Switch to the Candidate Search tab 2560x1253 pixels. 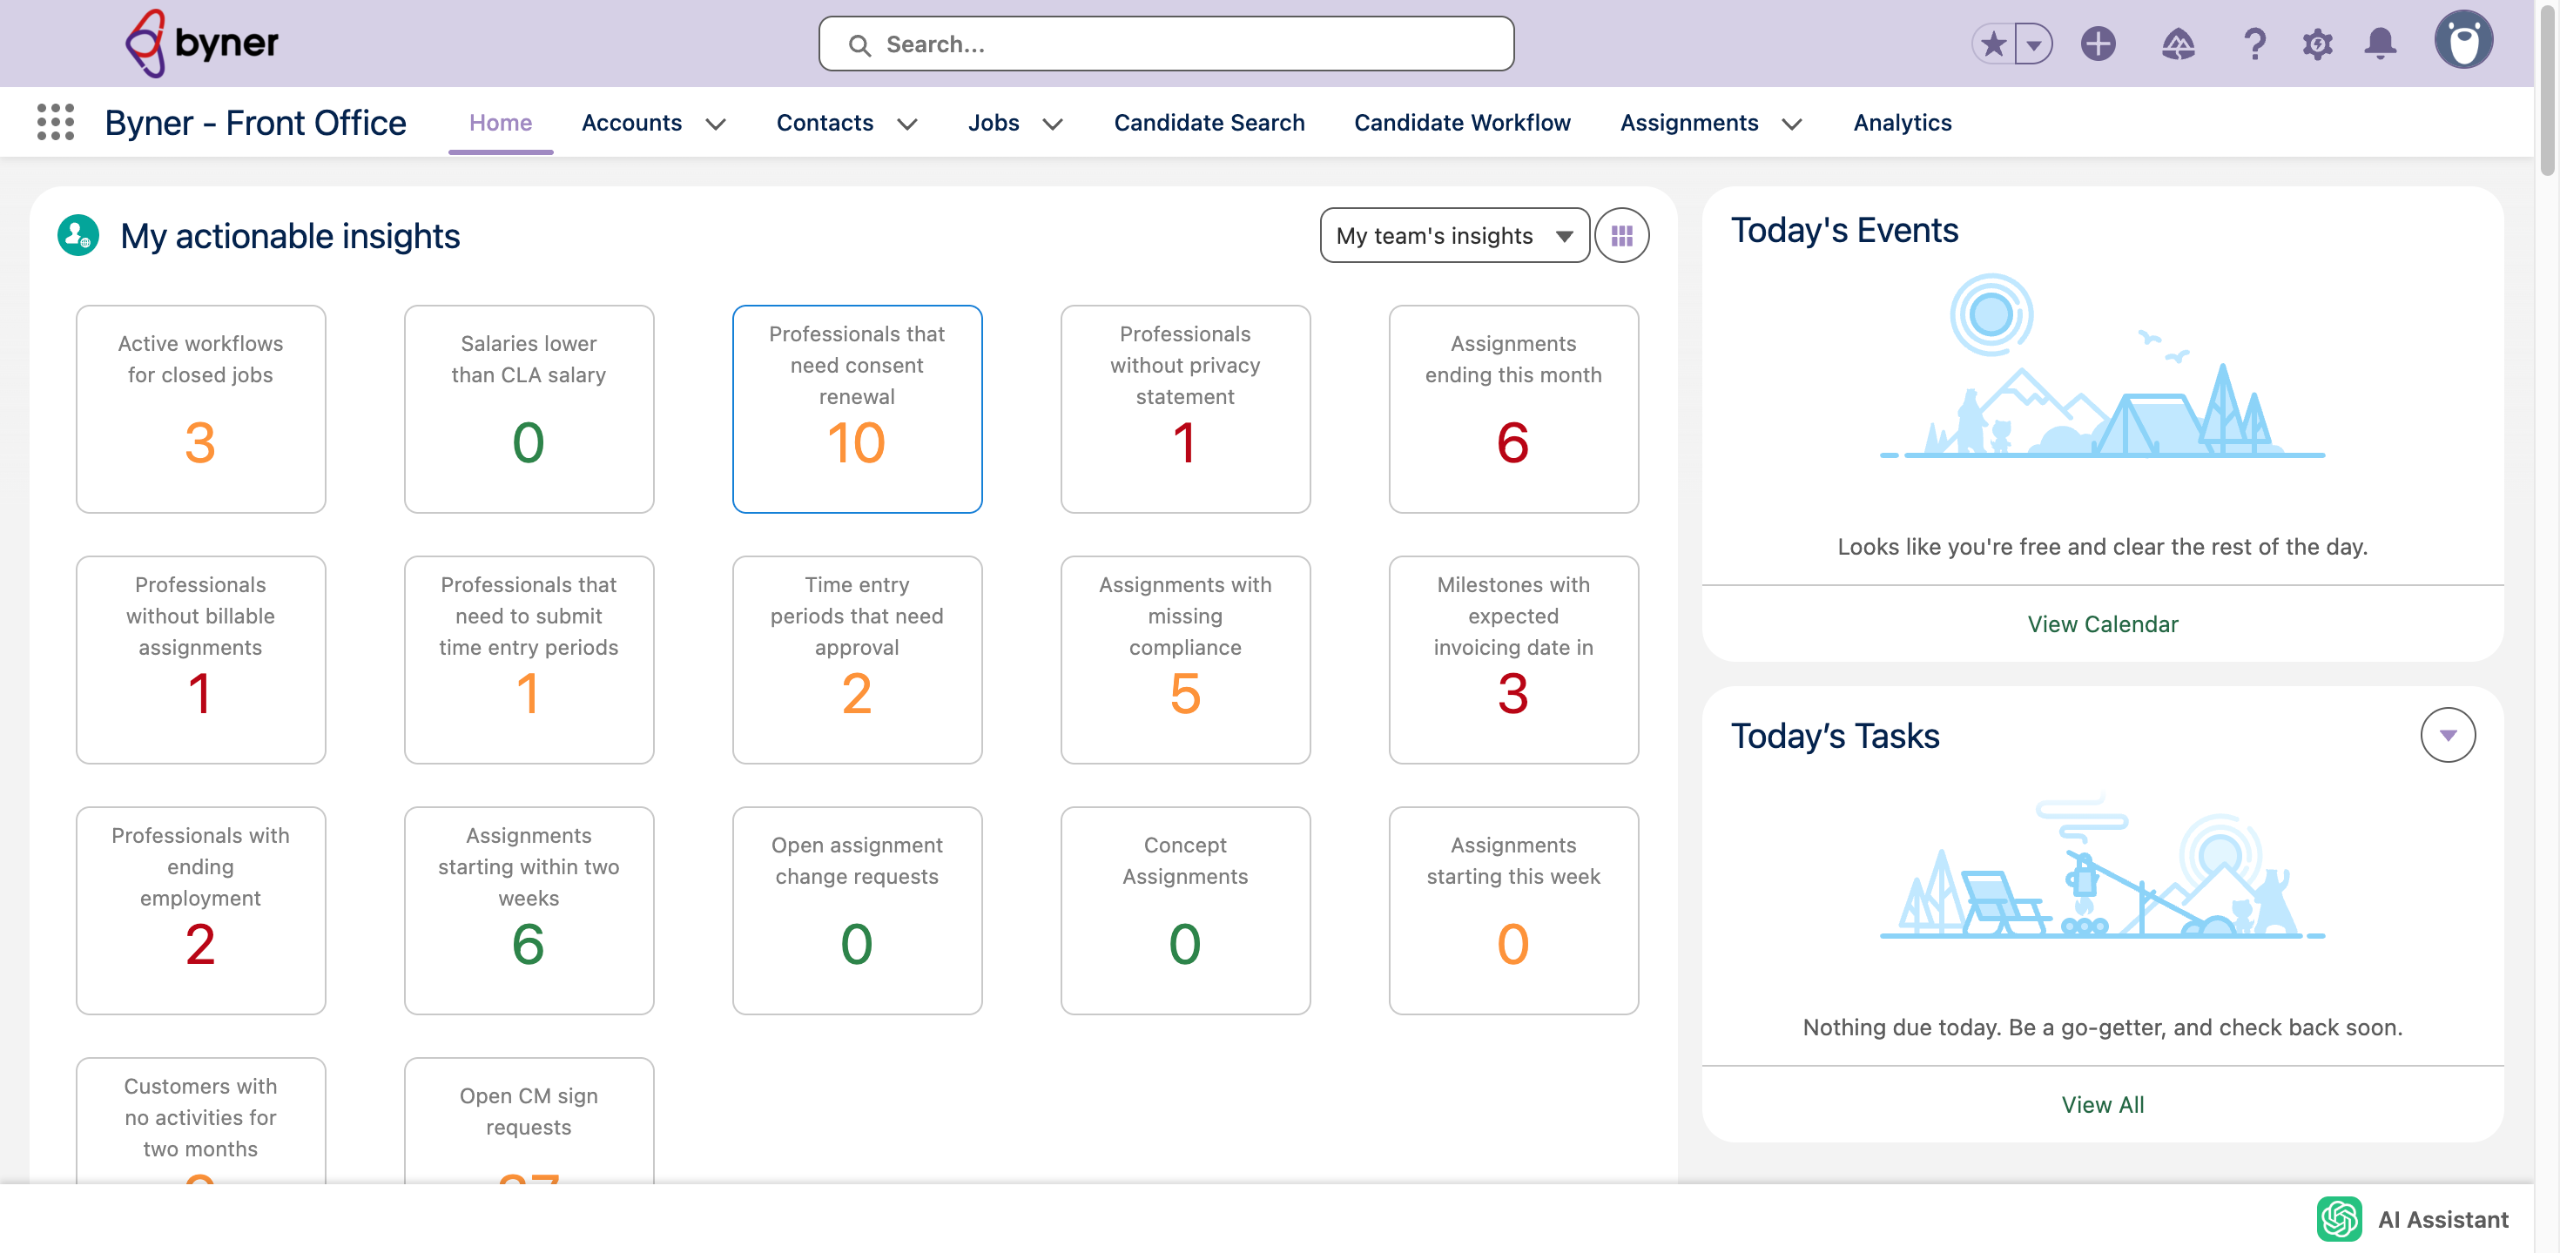[x=1209, y=123]
